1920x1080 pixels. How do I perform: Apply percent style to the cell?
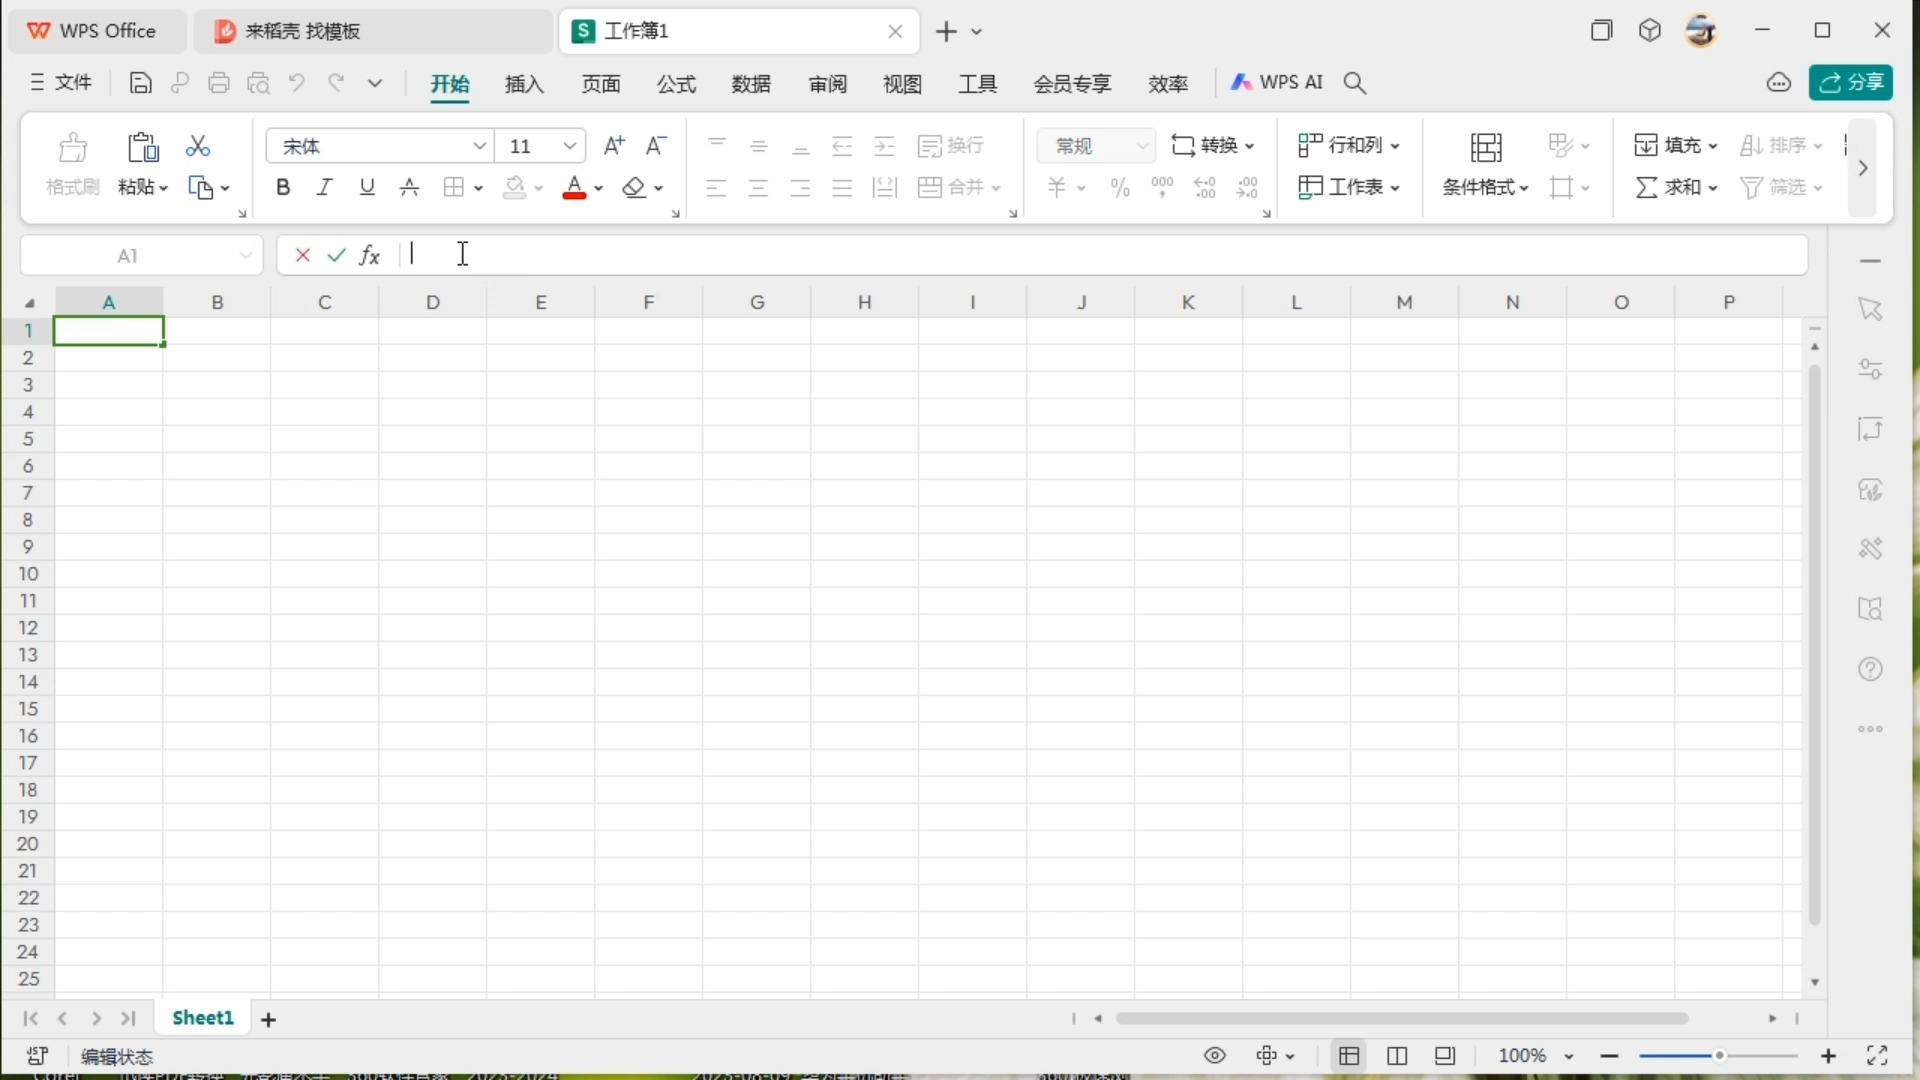point(1119,187)
